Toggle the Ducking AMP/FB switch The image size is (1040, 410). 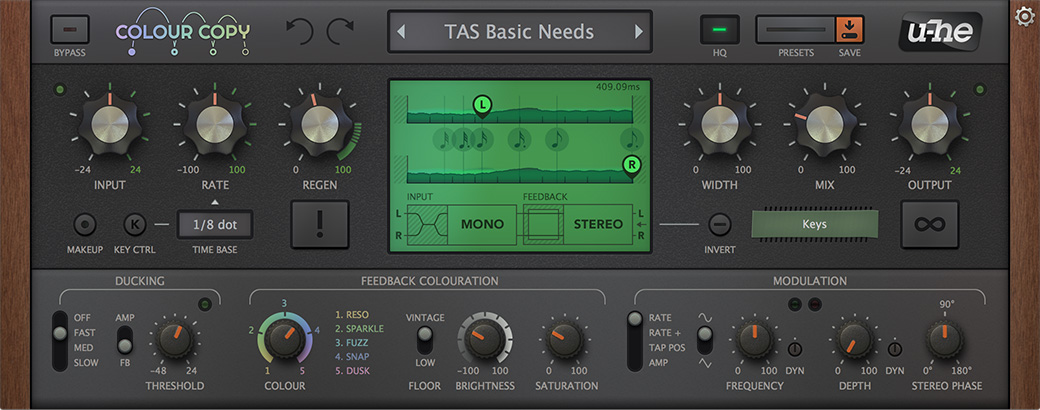[x=124, y=340]
